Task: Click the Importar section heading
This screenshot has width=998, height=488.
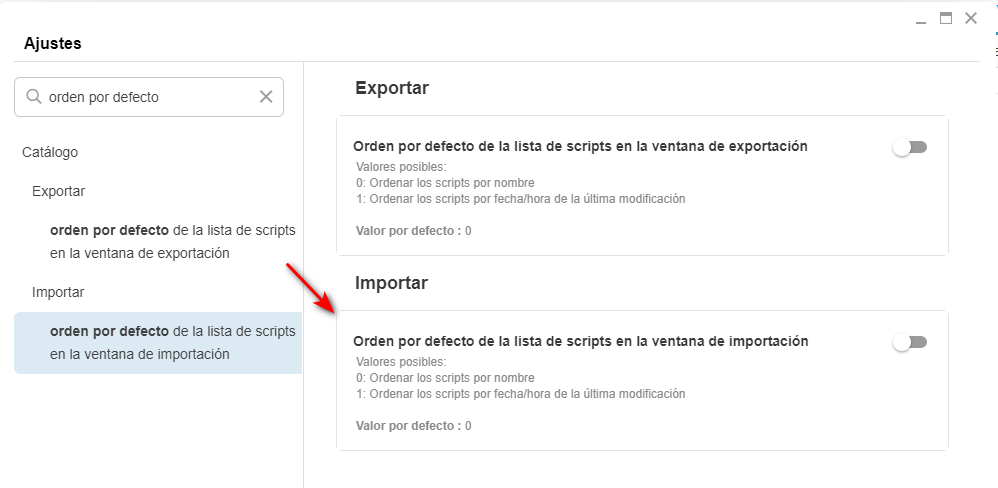Action: [391, 283]
